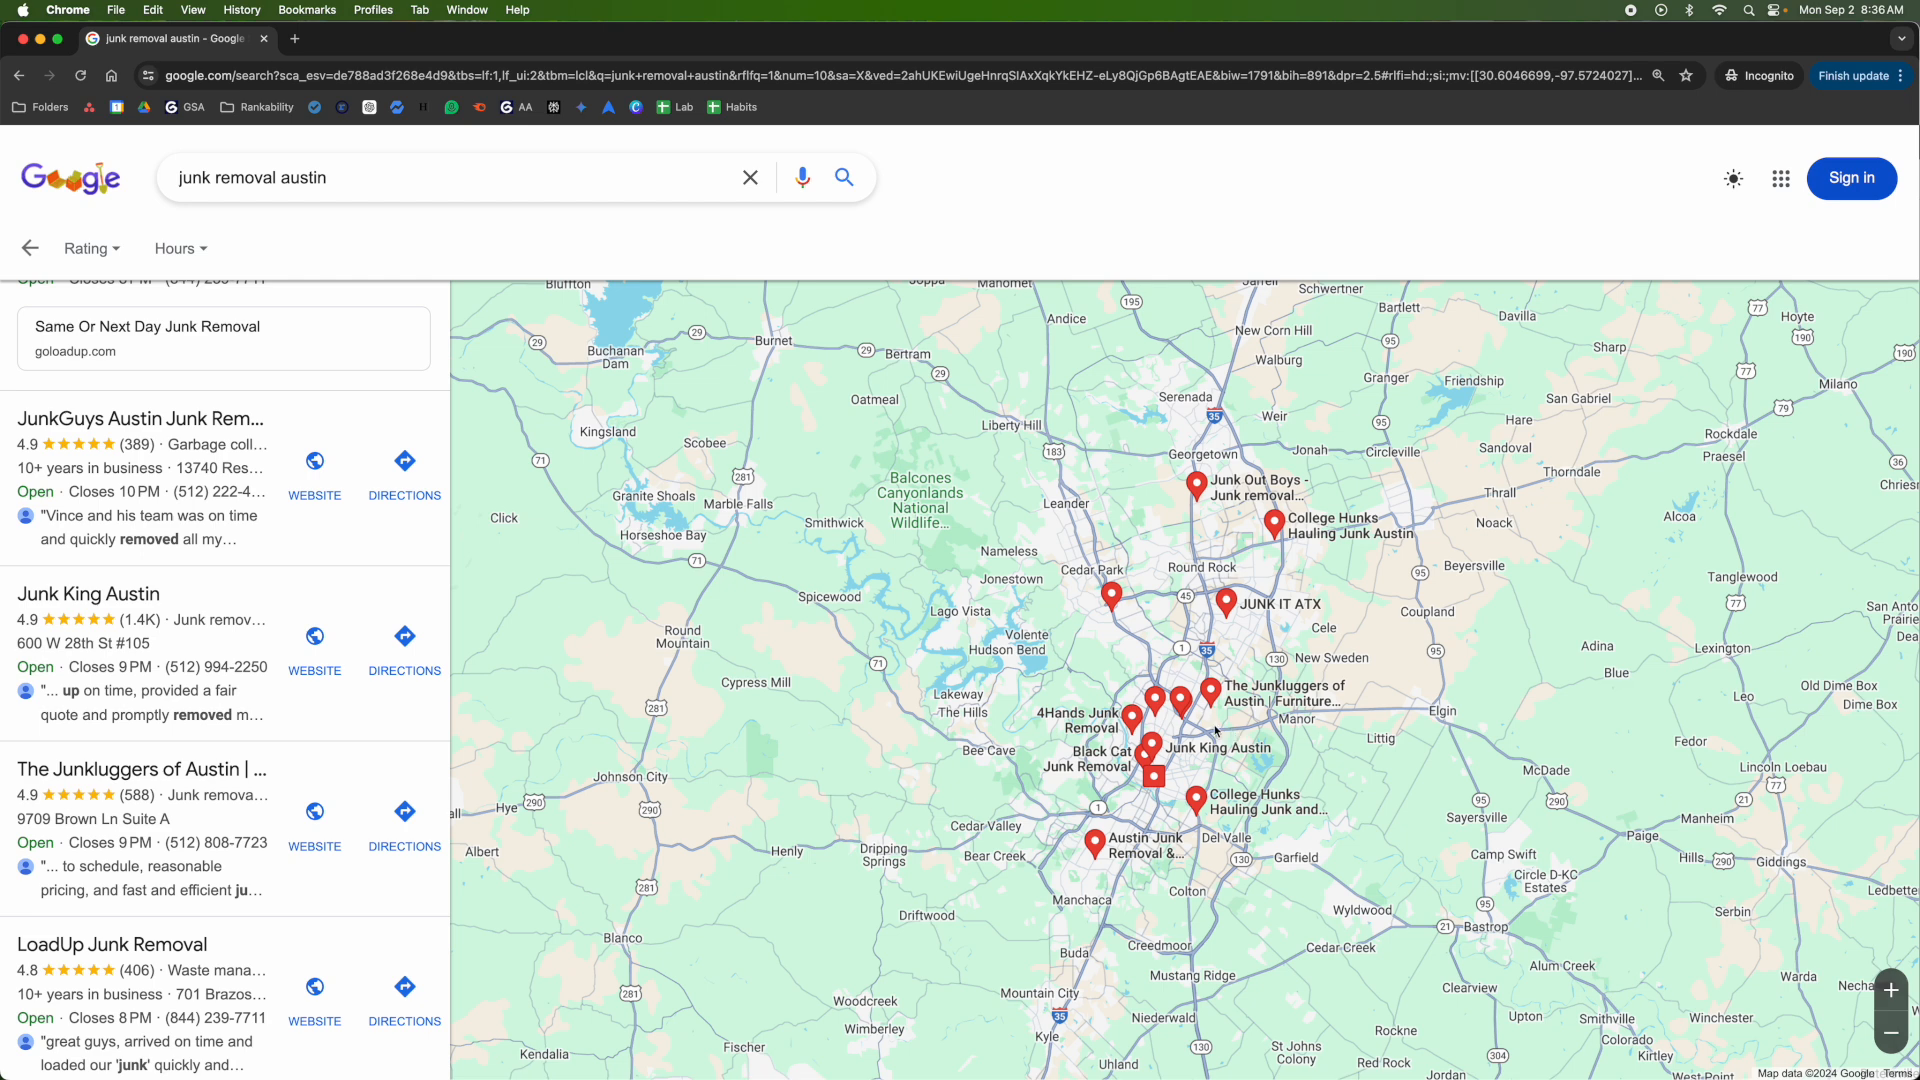Open Google Drive bookmark on bookmarks bar
Viewport: 1920px width, 1080px height.
click(144, 107)
